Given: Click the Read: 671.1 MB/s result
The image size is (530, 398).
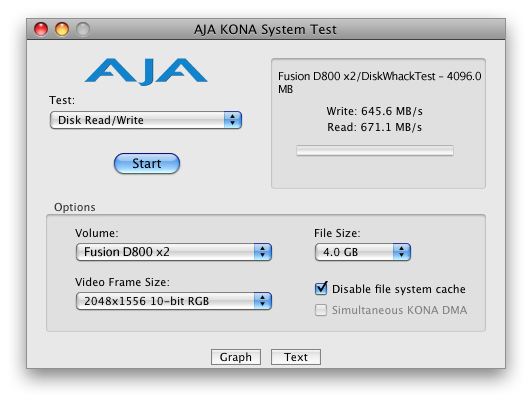Looking at the screenshot, I should coord(375,127).
